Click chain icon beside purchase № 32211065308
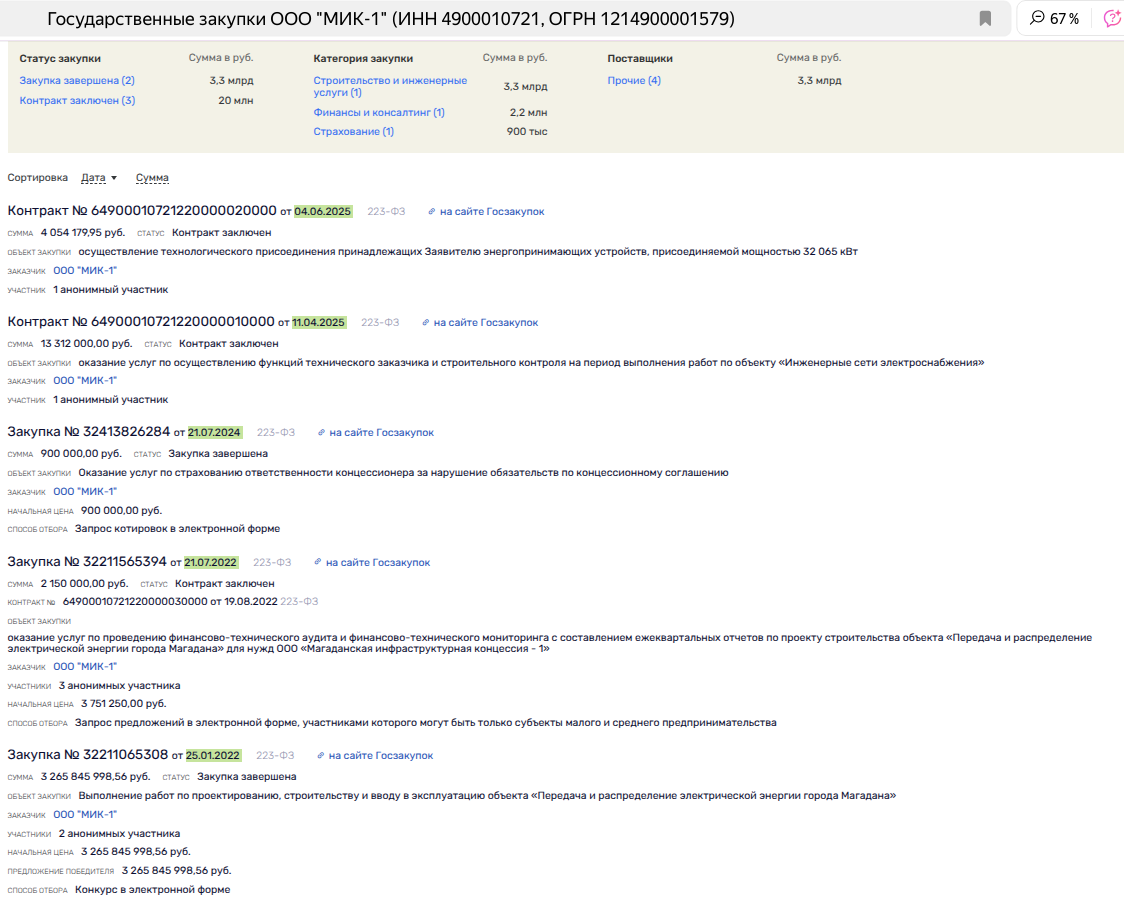The image size is (1124, 908). [x=321, y=756]
